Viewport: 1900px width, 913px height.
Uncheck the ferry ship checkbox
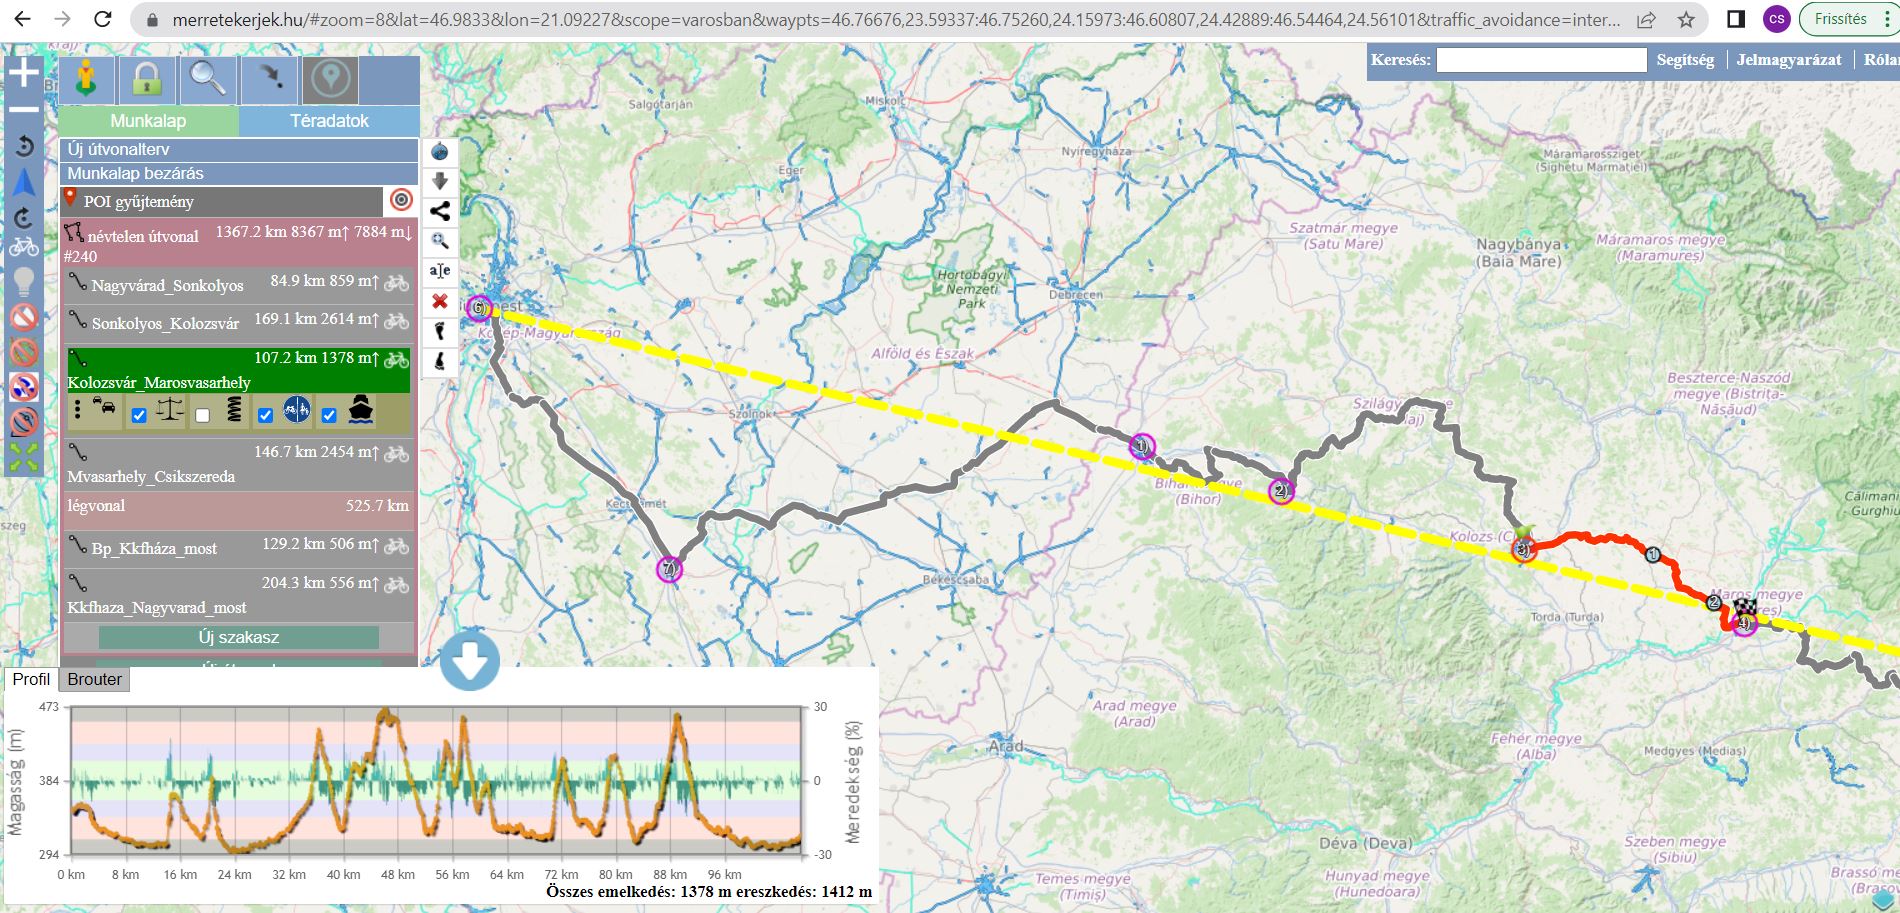click(x=329, y=415)
